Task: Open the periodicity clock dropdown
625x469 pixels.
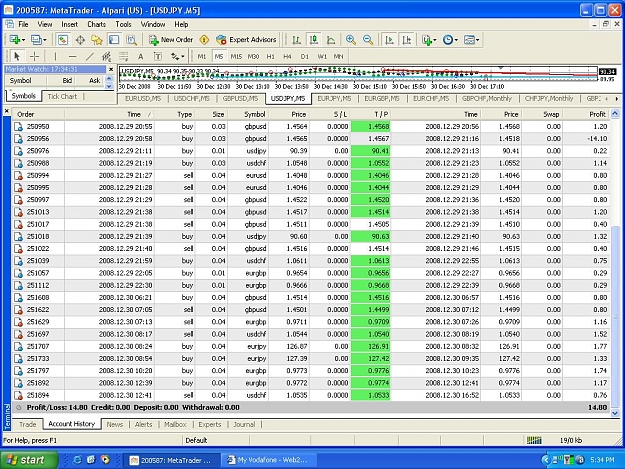Action: click(450, 39)
